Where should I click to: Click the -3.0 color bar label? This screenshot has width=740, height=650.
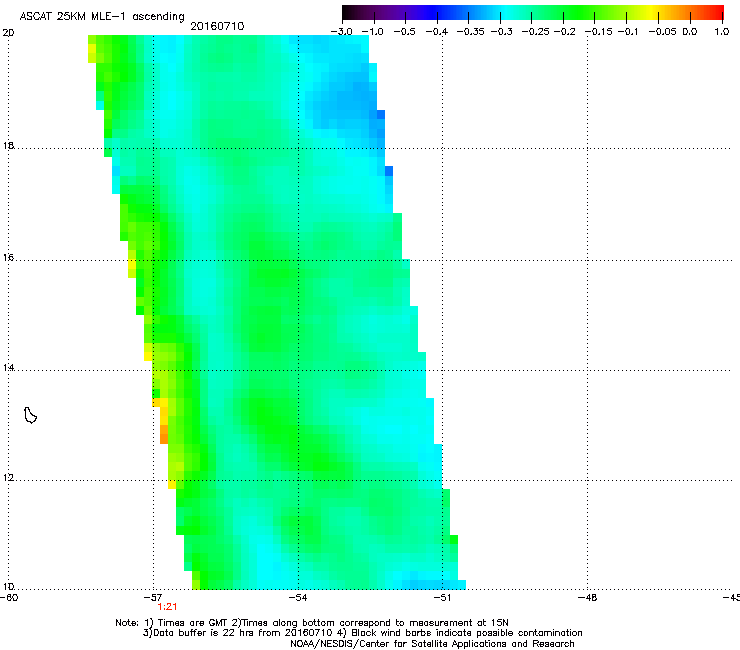342,32
